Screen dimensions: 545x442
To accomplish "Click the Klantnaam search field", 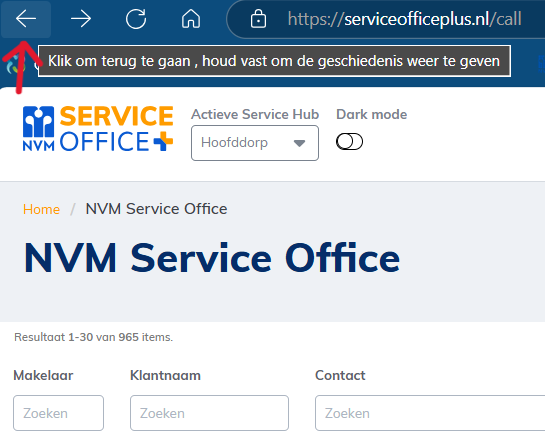I will 209,413.
